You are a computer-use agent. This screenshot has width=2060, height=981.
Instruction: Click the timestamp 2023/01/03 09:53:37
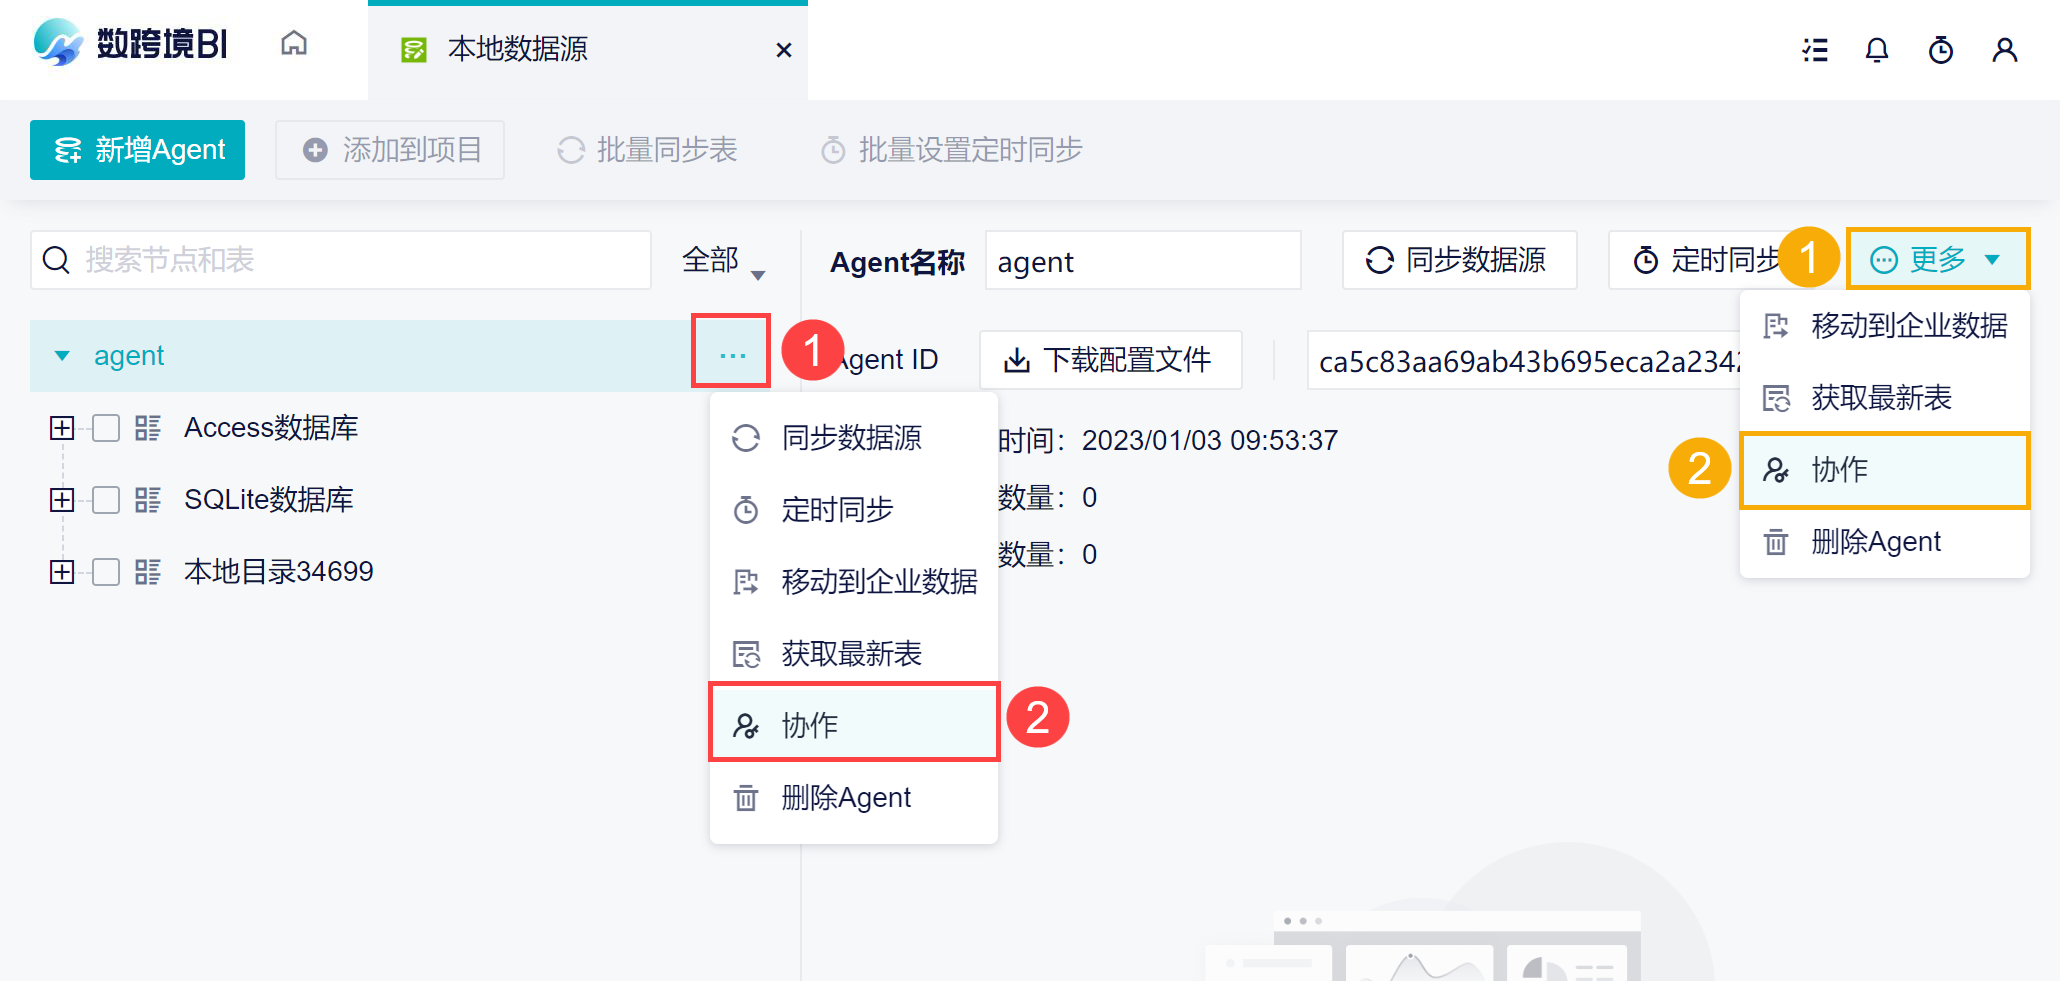(1210, 440)
